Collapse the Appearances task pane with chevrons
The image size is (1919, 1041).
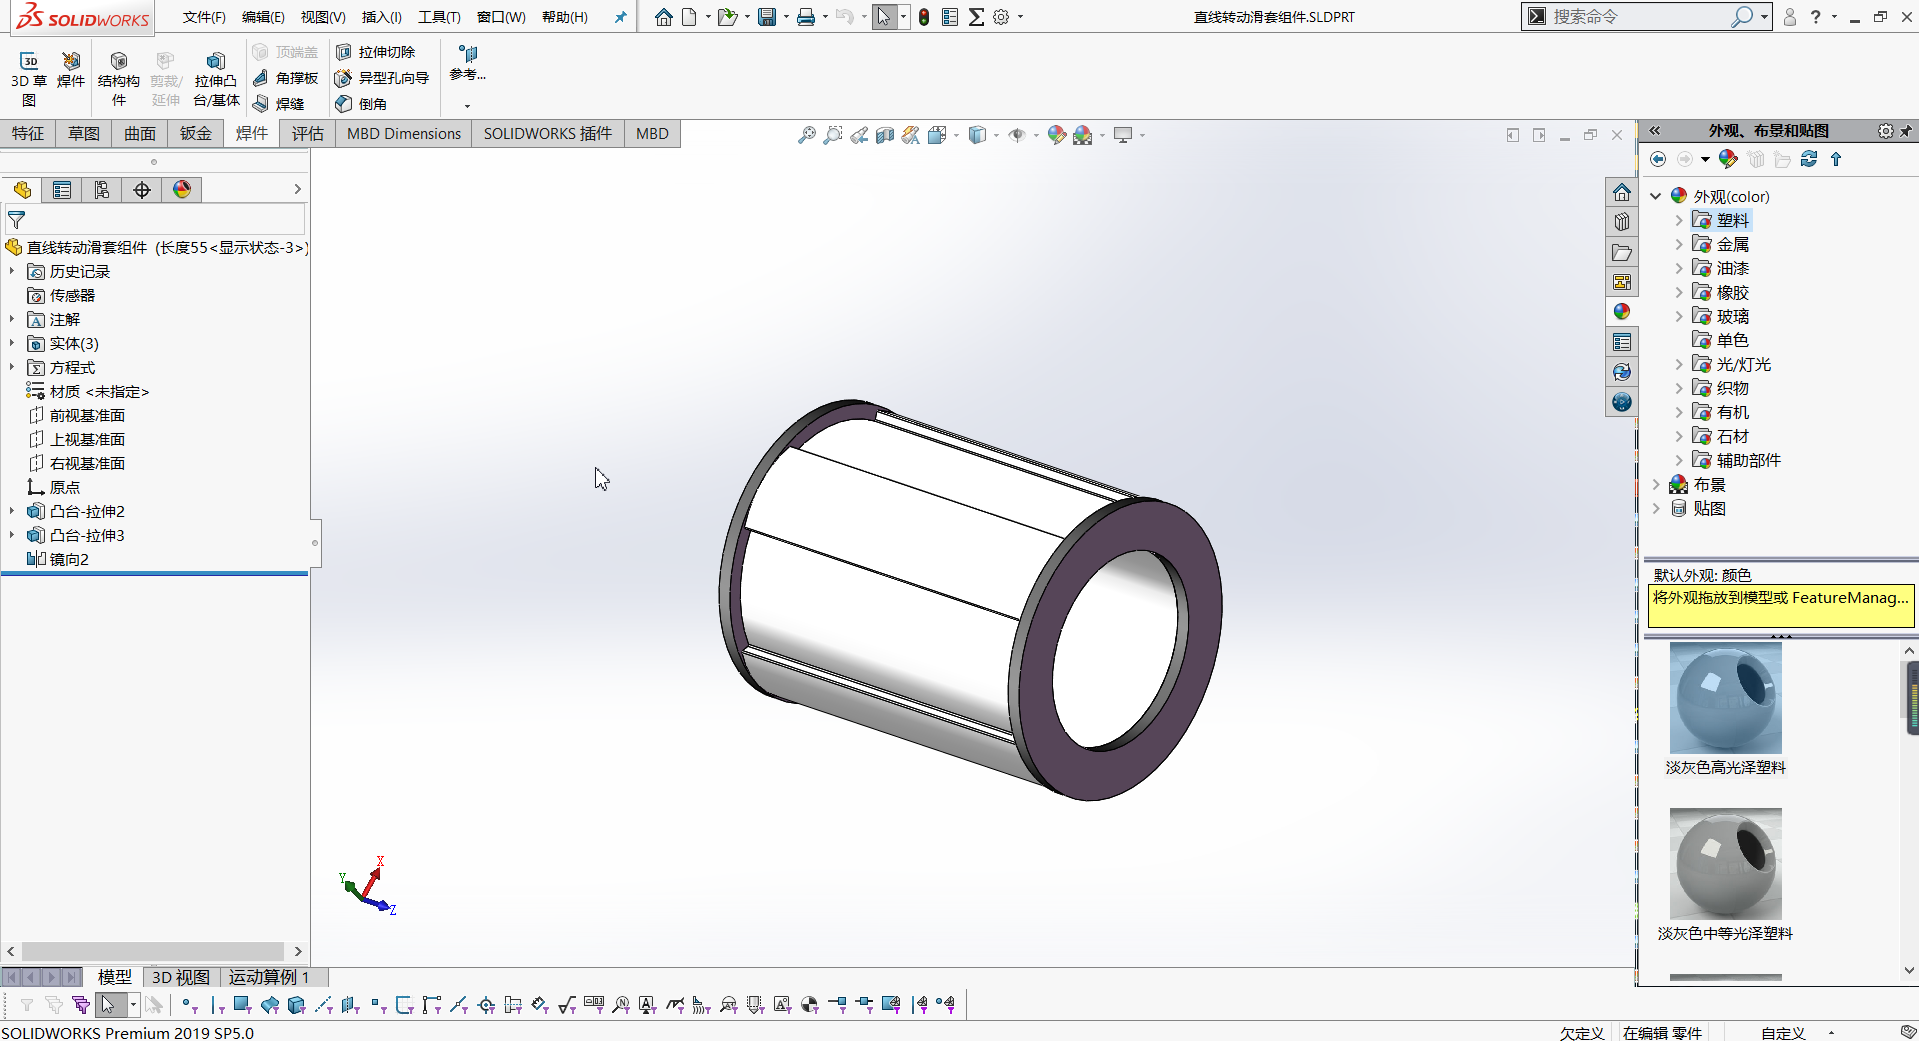coord(1655,131)
